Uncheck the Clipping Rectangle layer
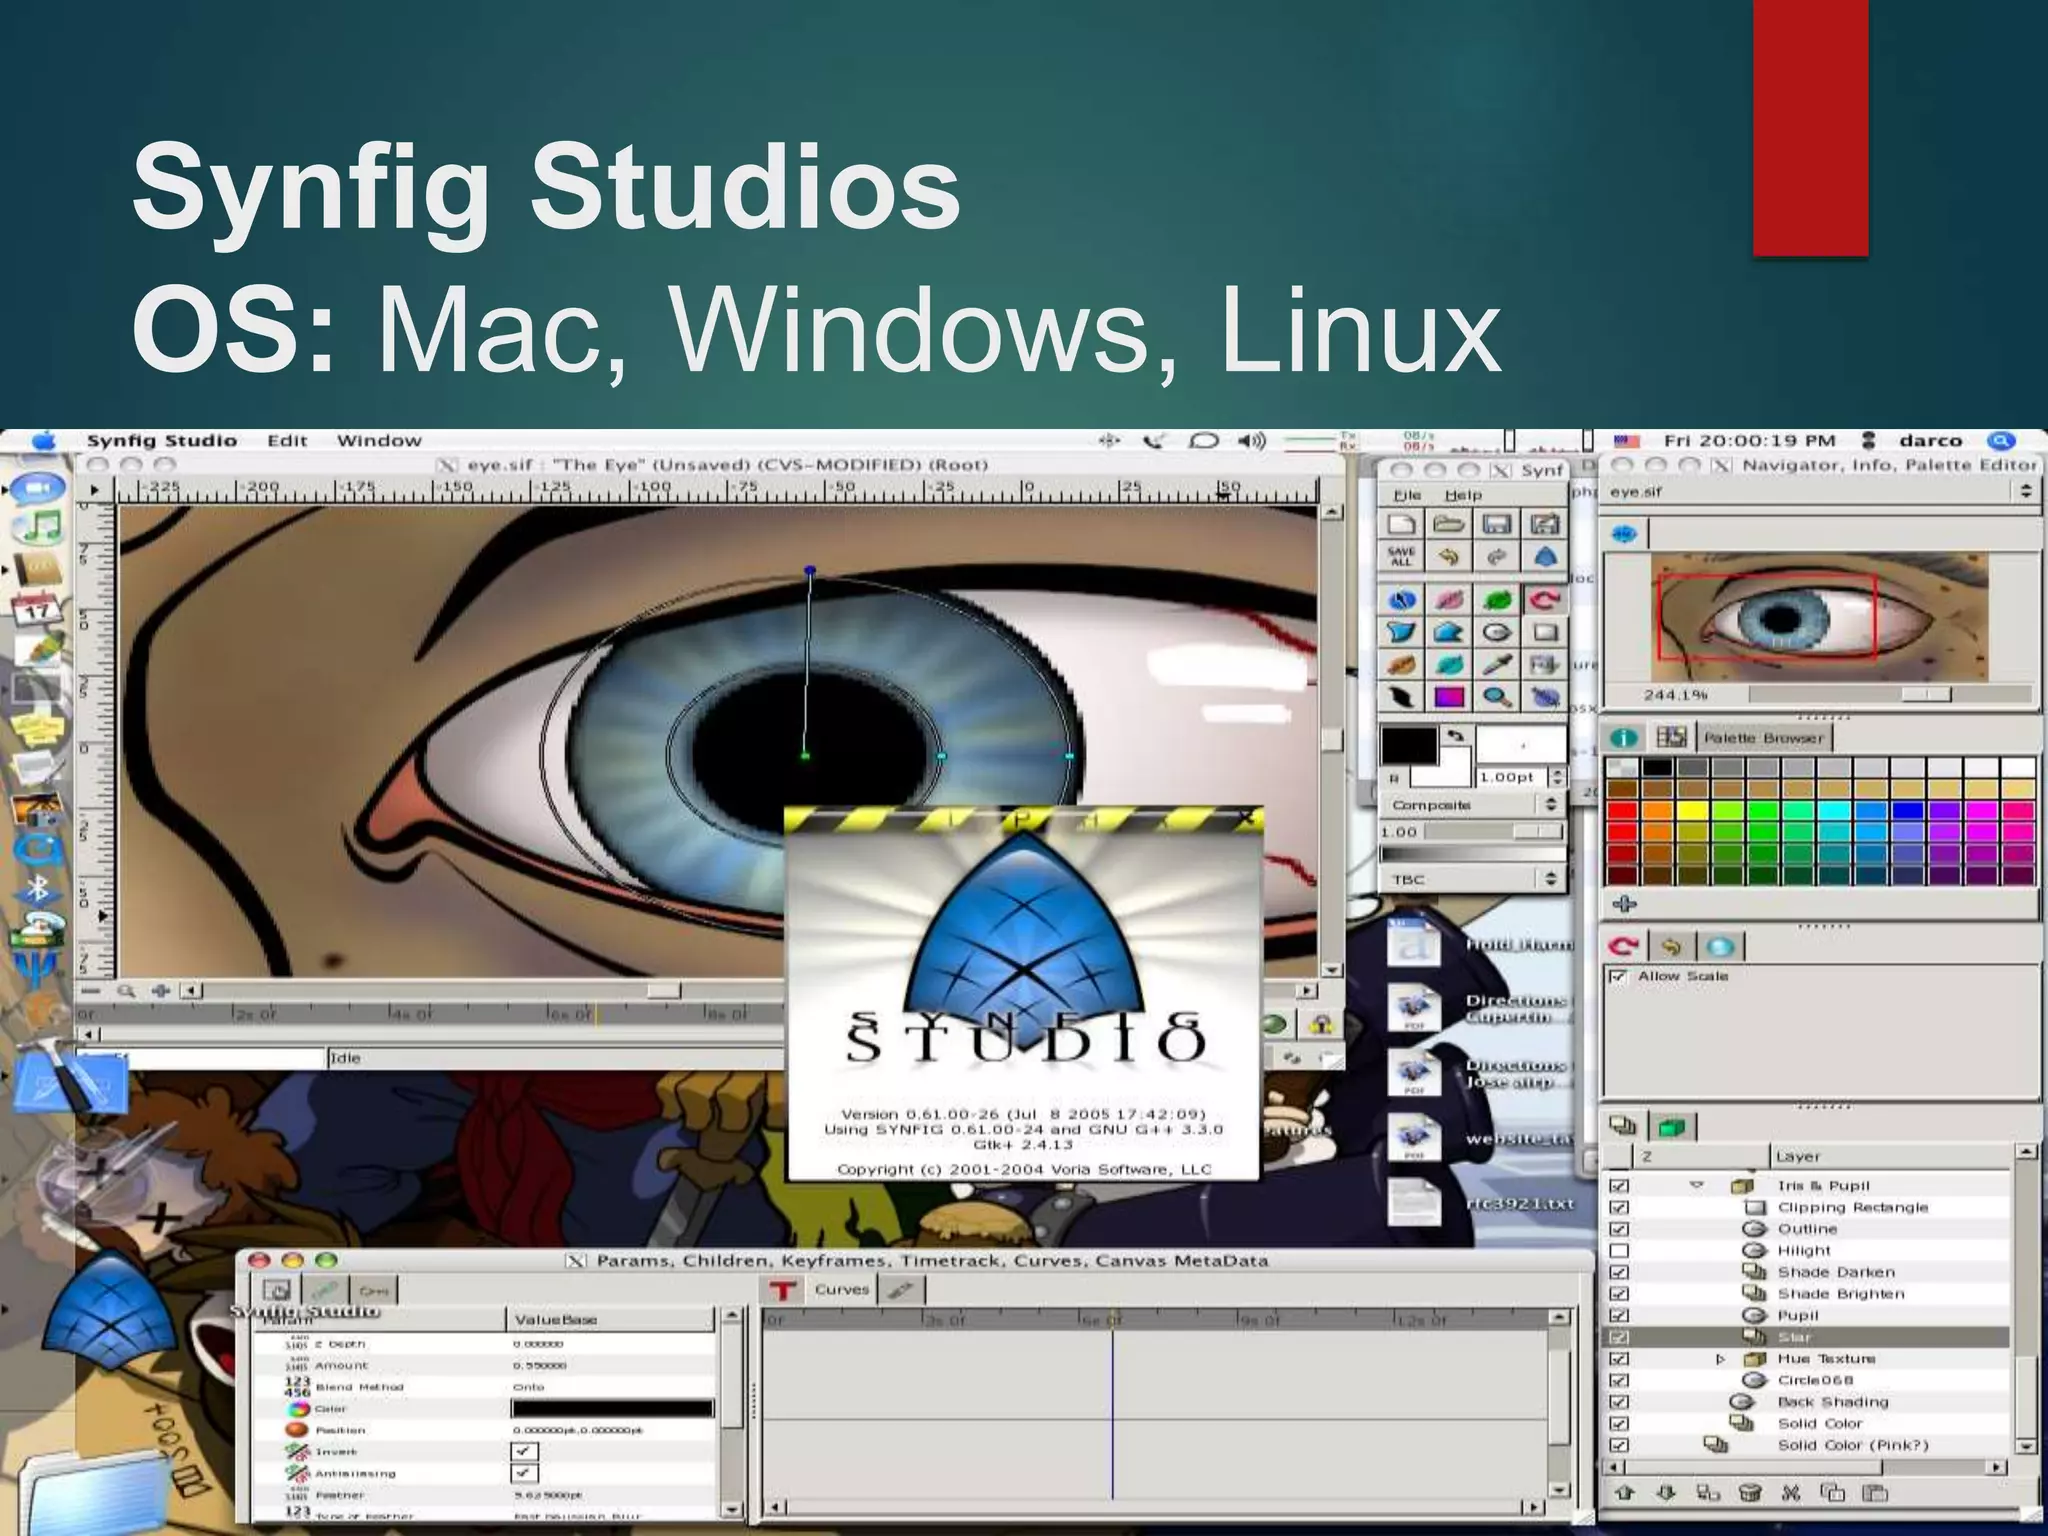Viewport: 2048px width, 1536px height. (x=1619, y=1207)
